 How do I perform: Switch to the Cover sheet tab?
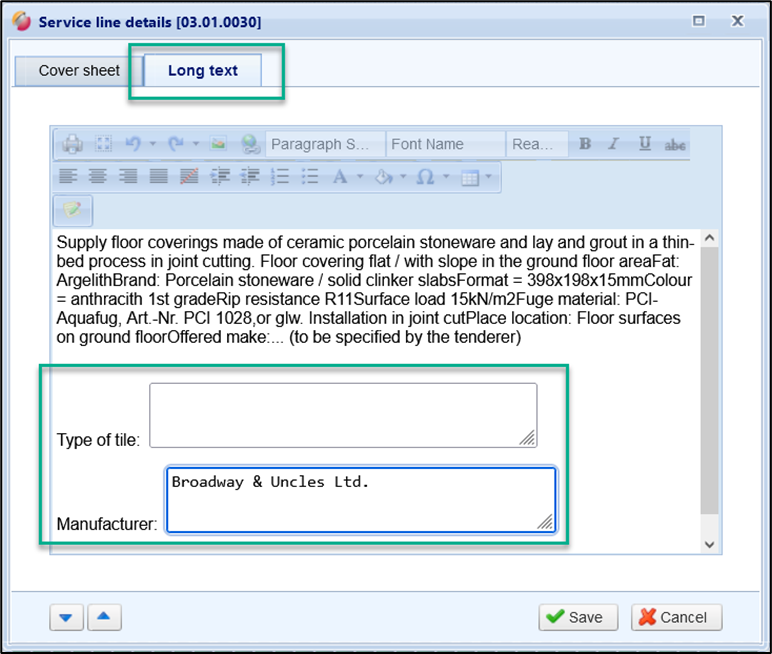79,71
